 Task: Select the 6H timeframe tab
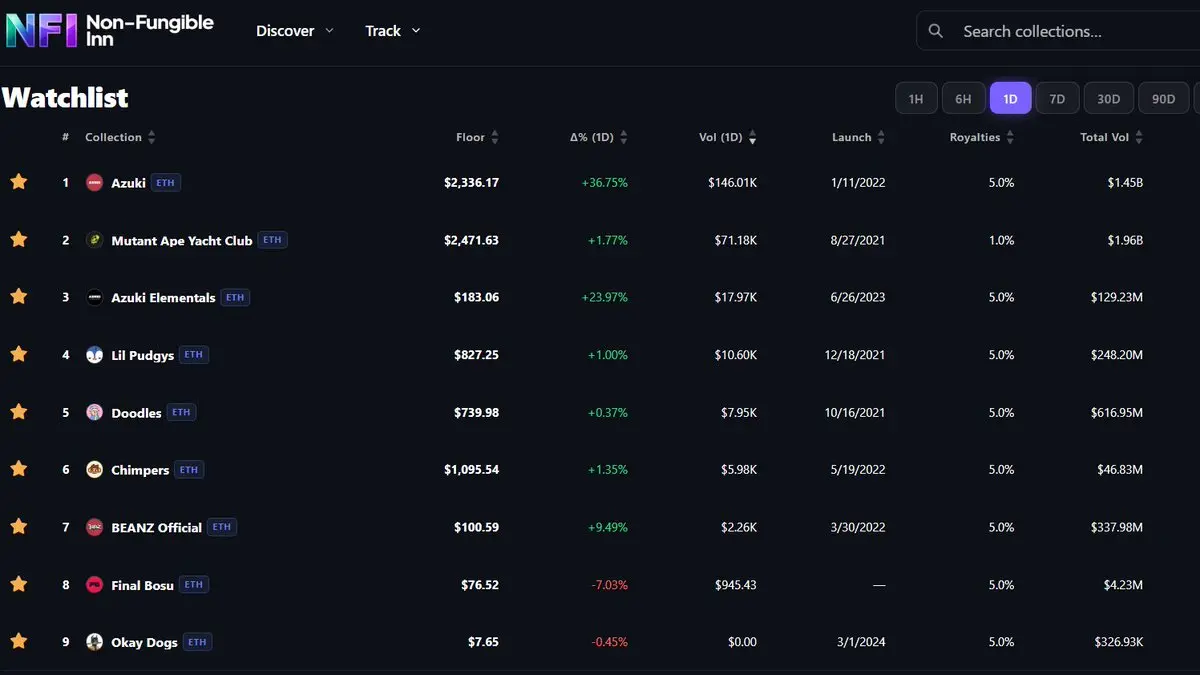pyautogui.click(x=963, y=98)
